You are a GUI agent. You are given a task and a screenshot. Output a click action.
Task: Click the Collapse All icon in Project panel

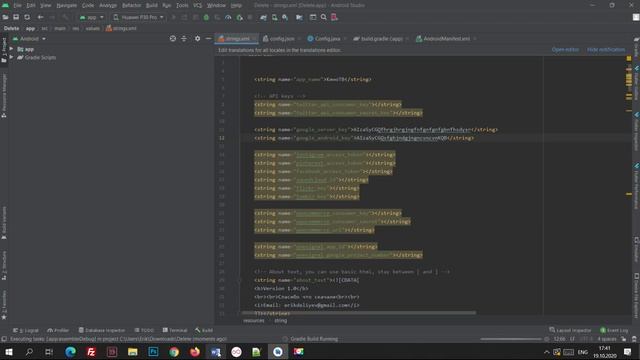[184, 38]
